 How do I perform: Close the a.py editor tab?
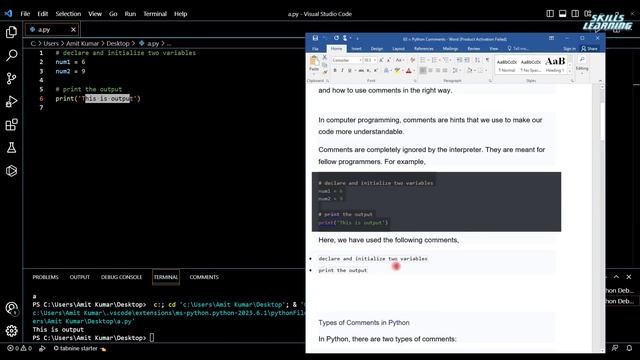point(73,29)
